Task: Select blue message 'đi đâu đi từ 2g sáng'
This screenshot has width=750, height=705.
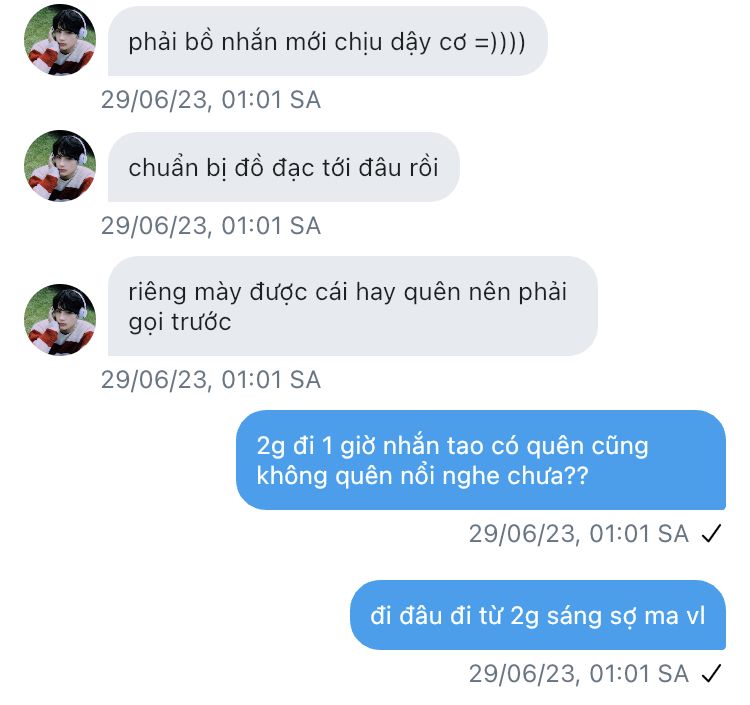Action: coord(538,615)
